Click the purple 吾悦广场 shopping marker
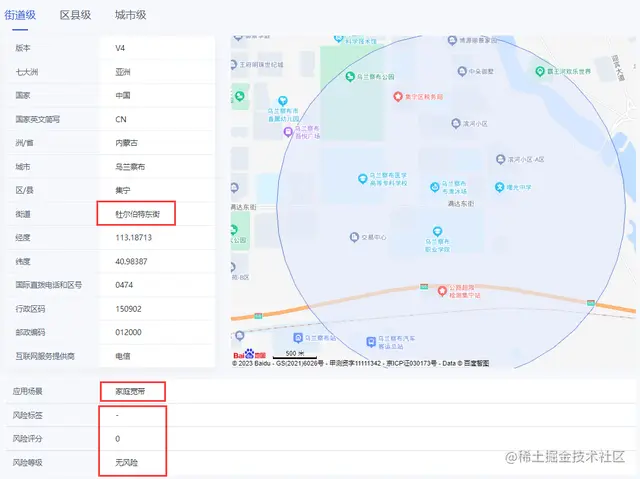 tap(288, 132)
